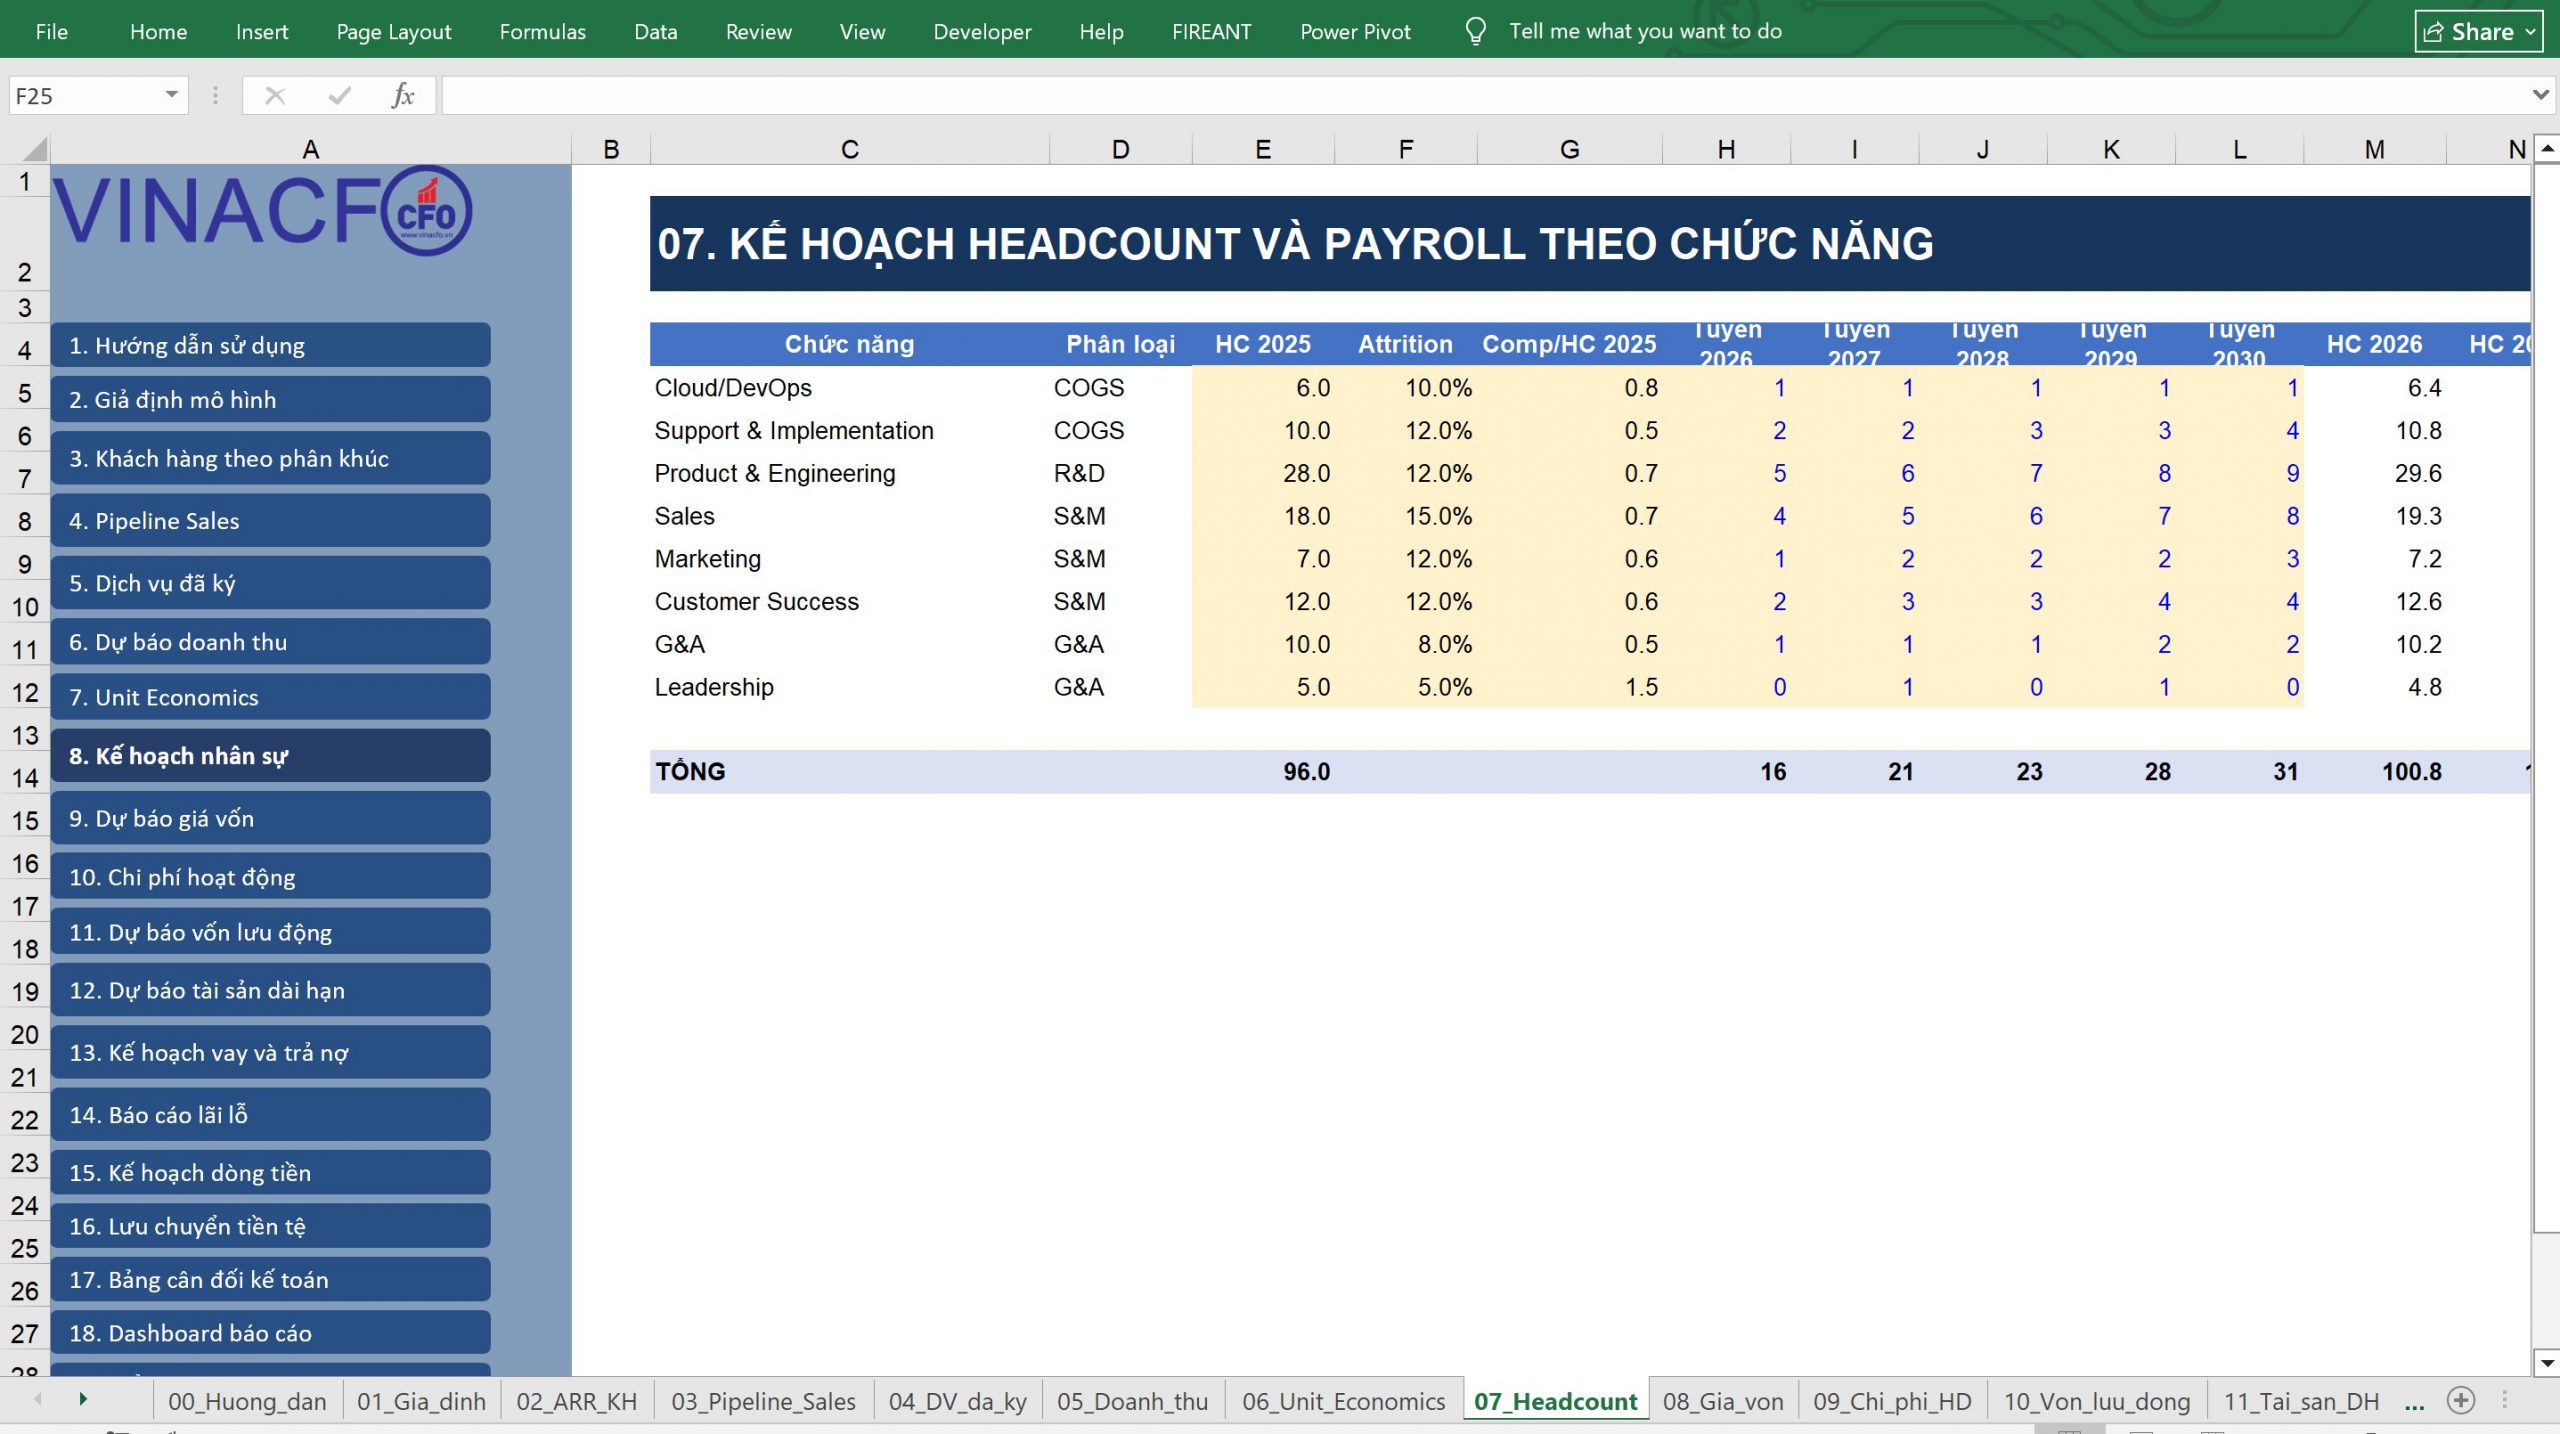Open the View ribbon tab
Screen dimensions: 2560x1434
click(863, 31)
